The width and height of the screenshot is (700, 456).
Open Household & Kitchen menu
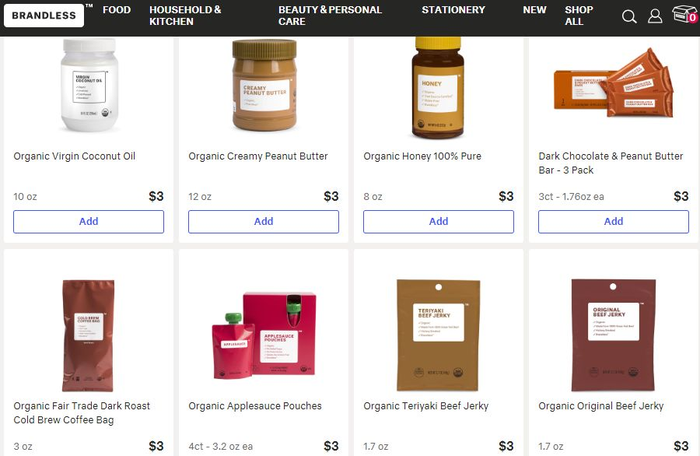pos(185,16)
